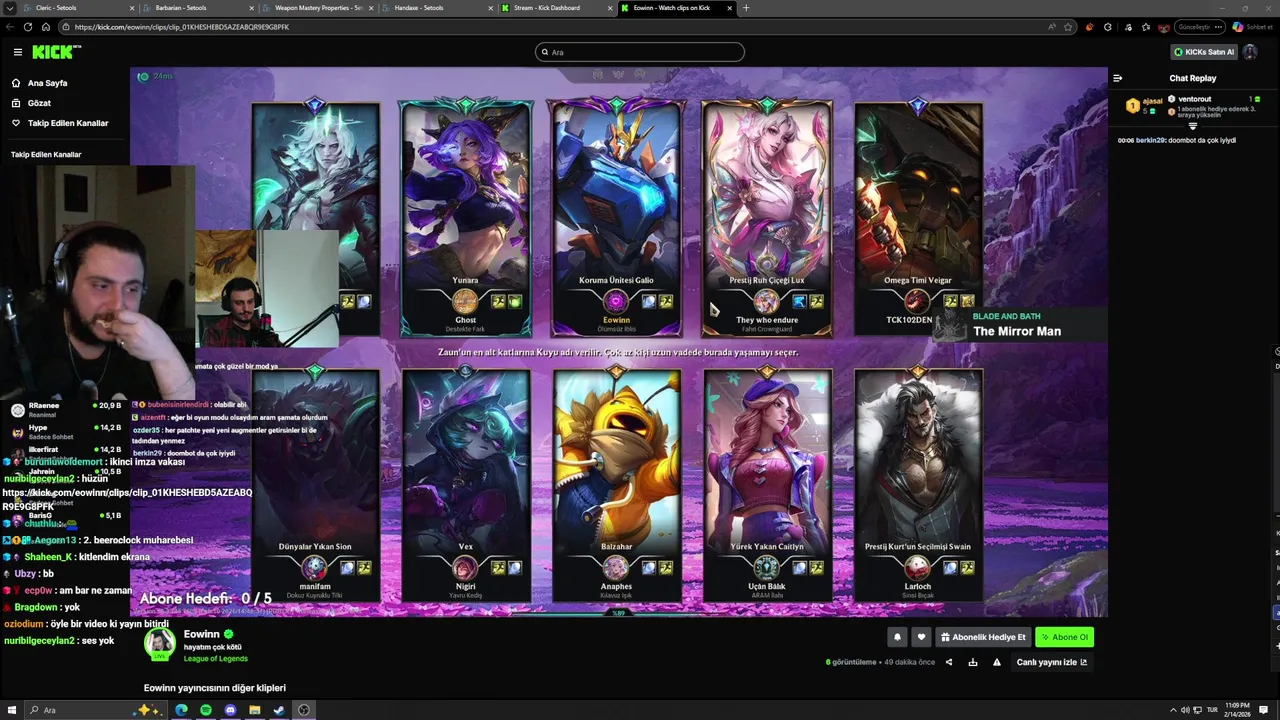Open the user profile avatar menu
The width and height of the screenshot is (1280, 720).
[x=1250, y=52]
